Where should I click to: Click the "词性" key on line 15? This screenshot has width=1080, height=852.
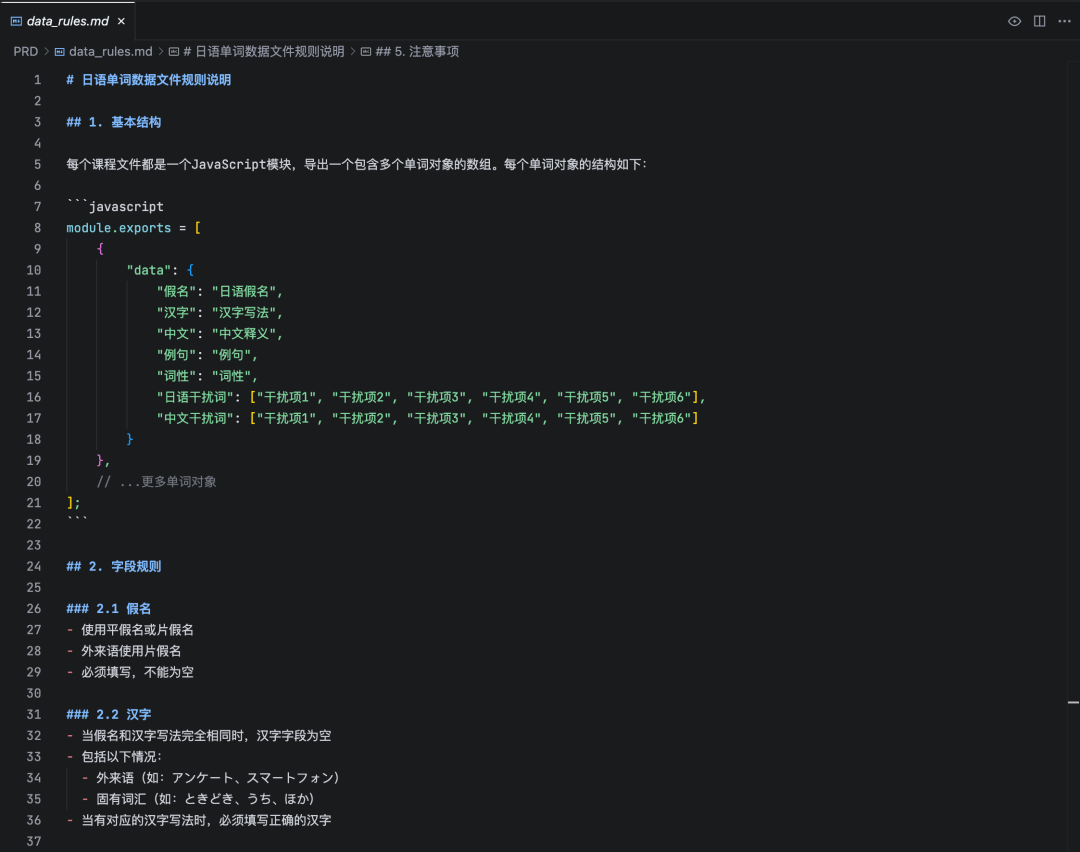pos(176,376)
